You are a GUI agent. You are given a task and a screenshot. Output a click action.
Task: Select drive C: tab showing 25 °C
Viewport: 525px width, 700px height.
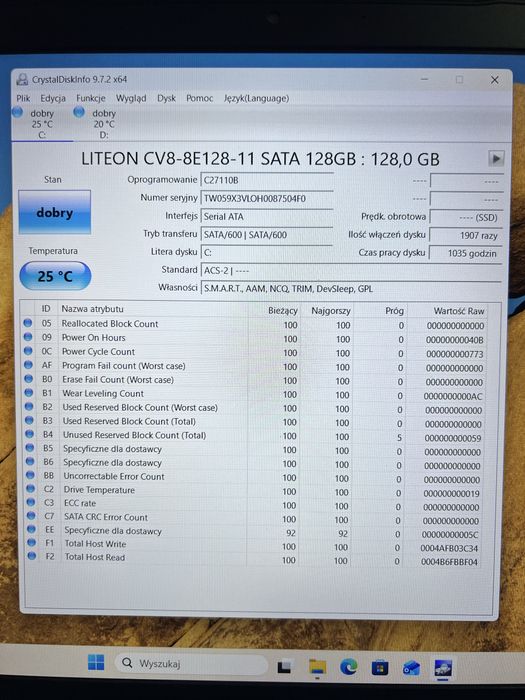click(42, 124)
